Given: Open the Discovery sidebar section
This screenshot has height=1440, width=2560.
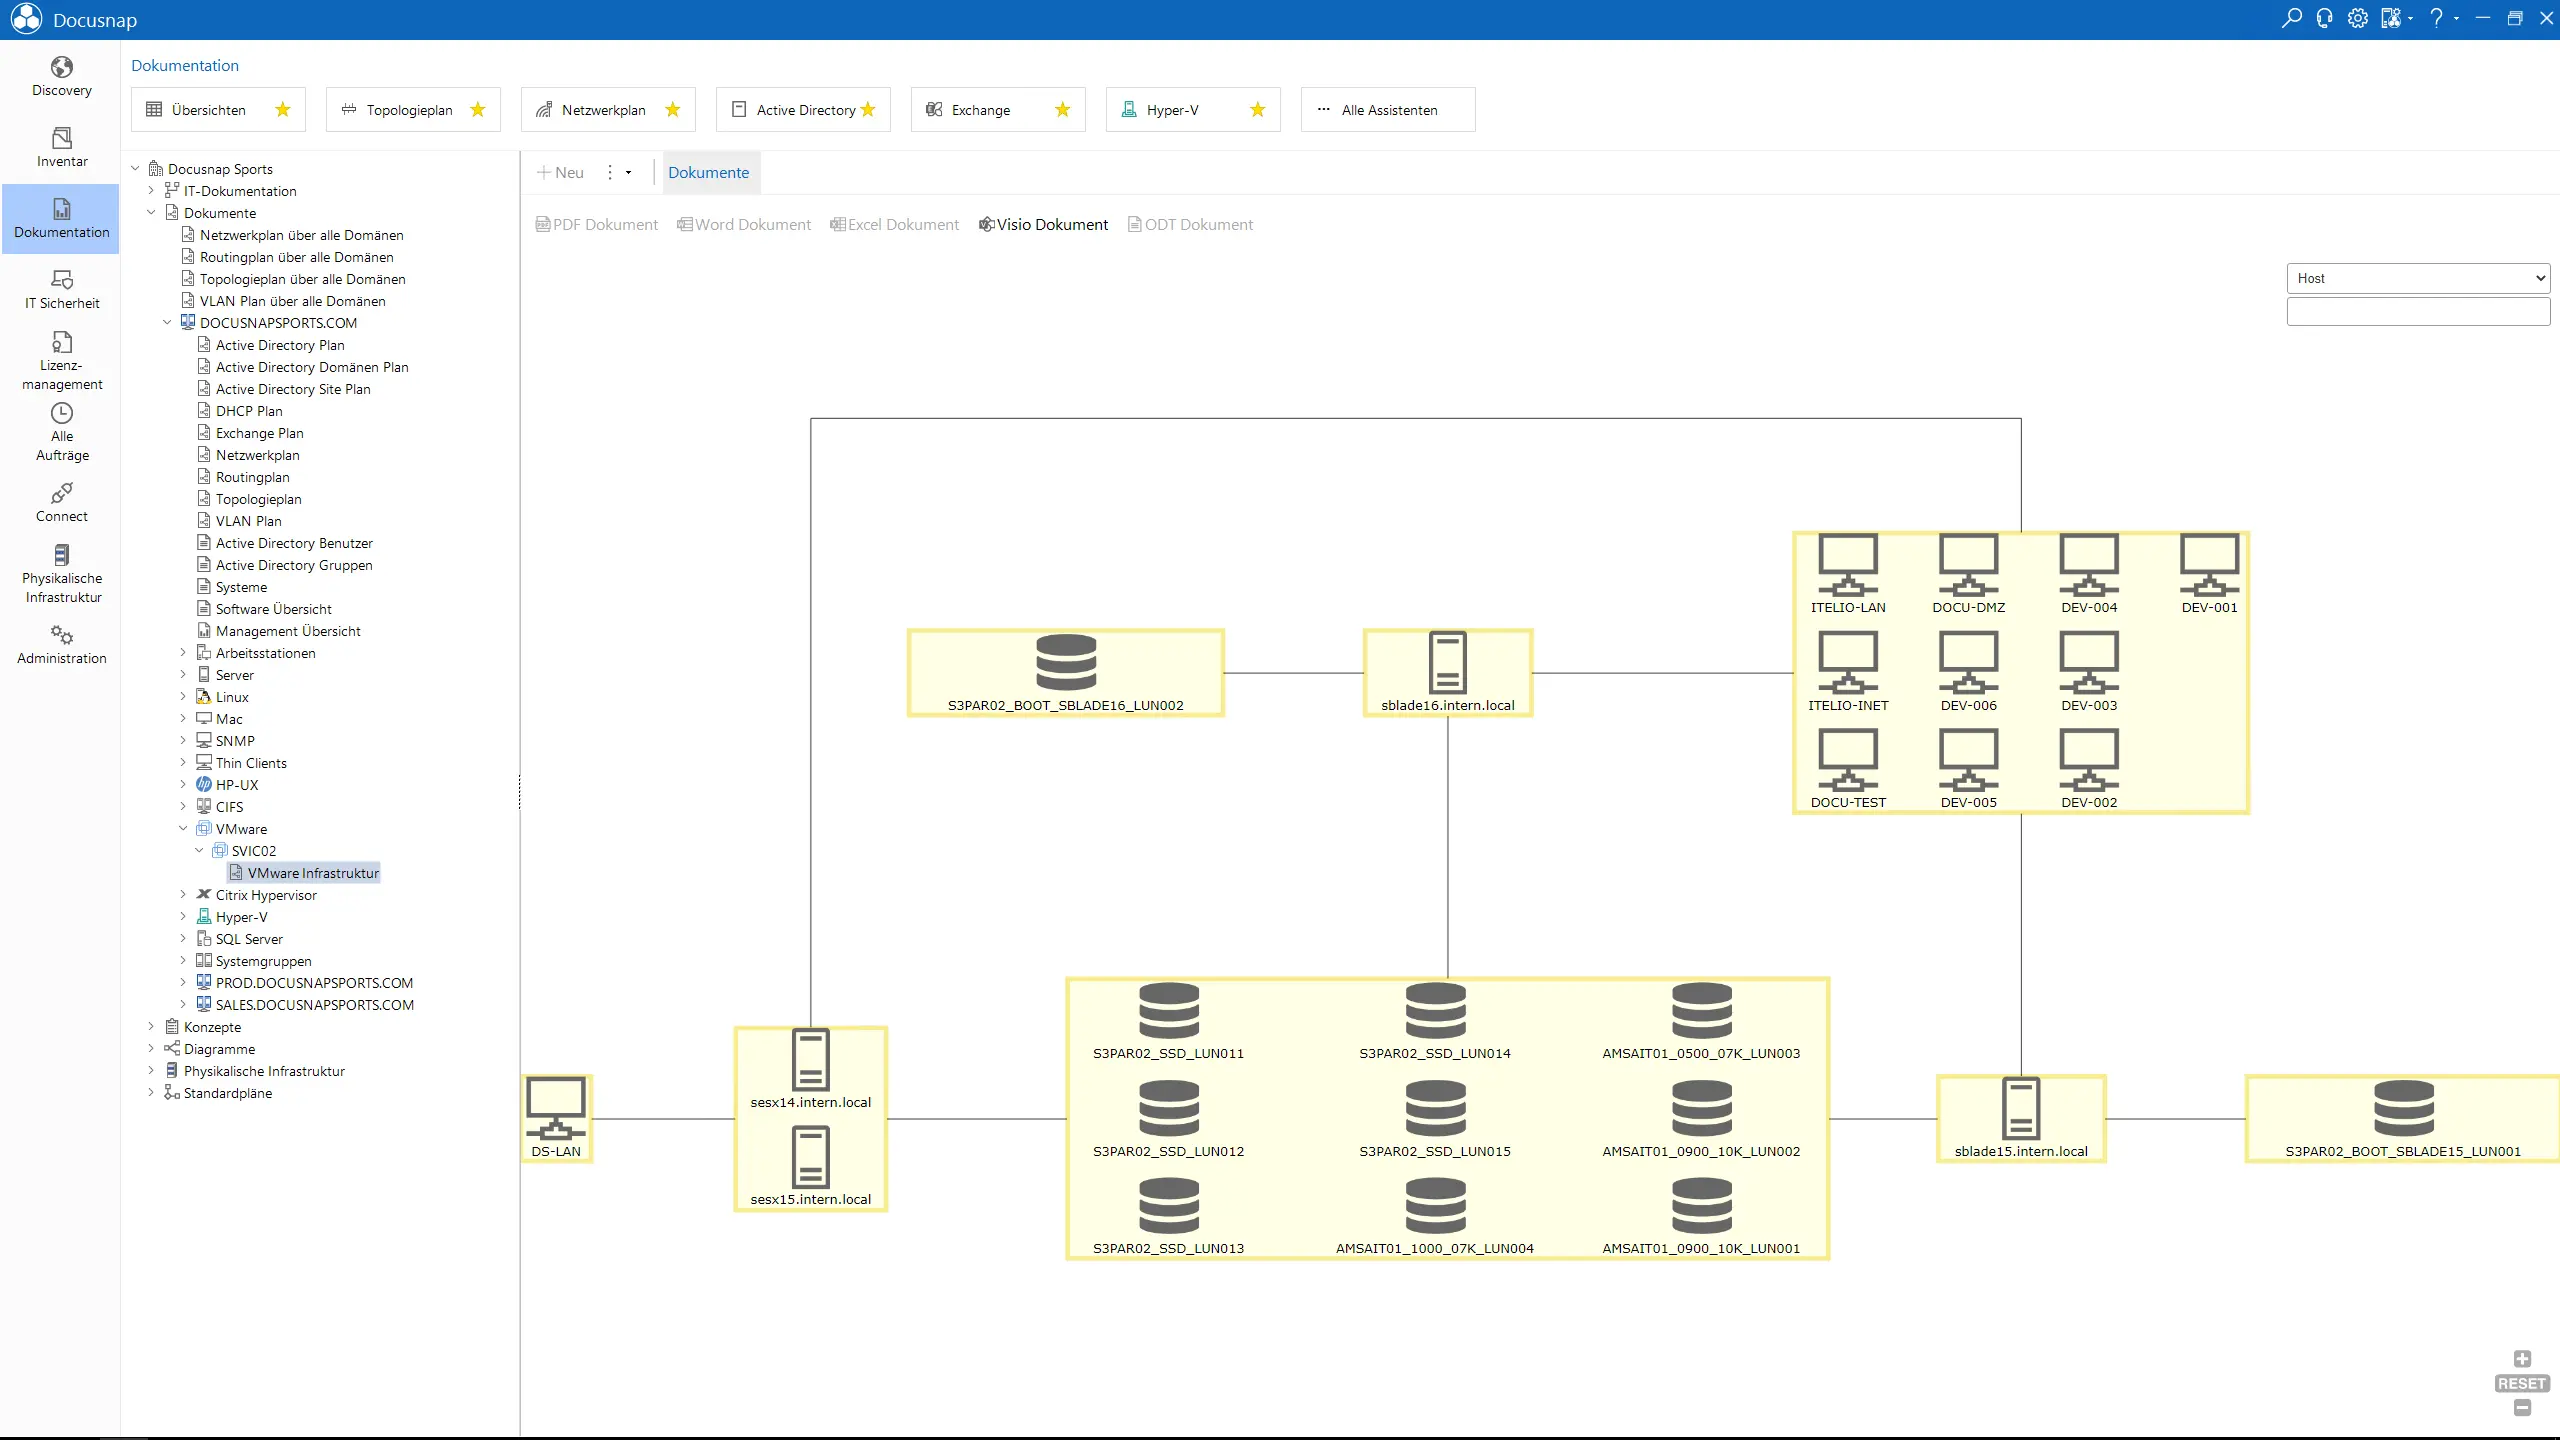Looking at the screenshot, I should pos(61,77).
